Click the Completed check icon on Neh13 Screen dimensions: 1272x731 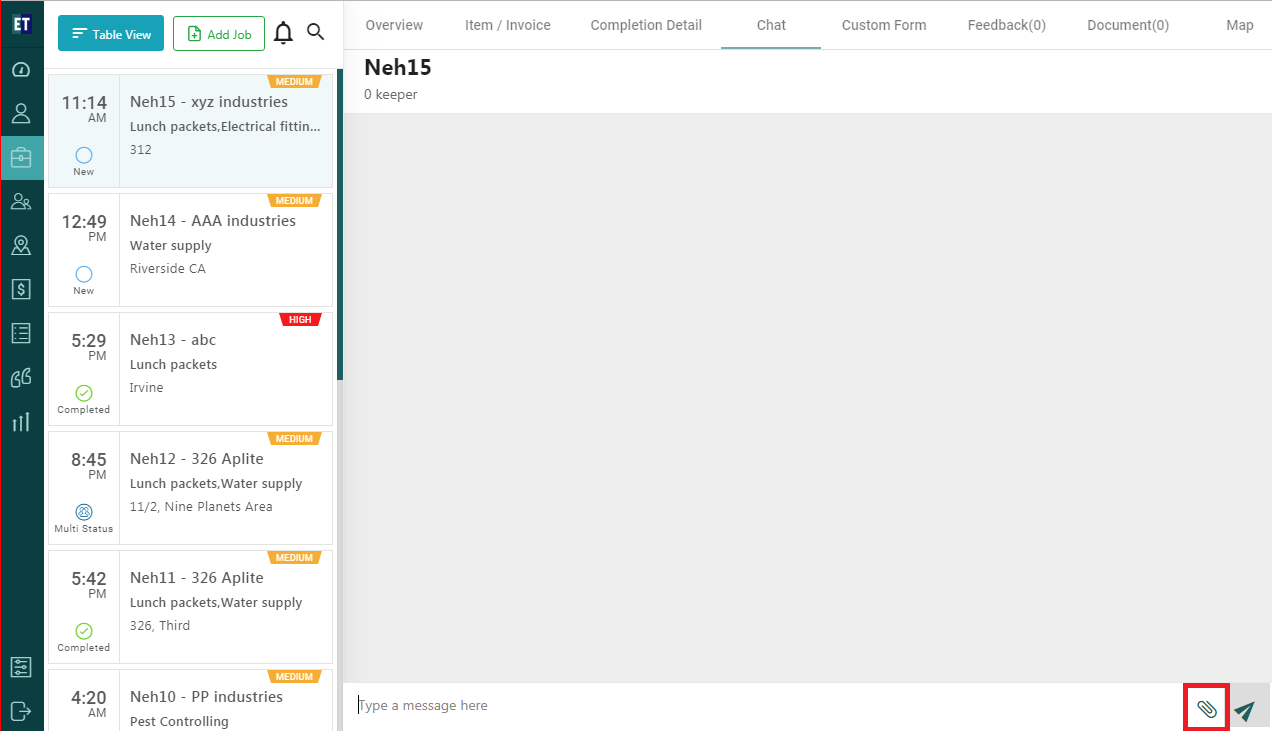point(84,393)
